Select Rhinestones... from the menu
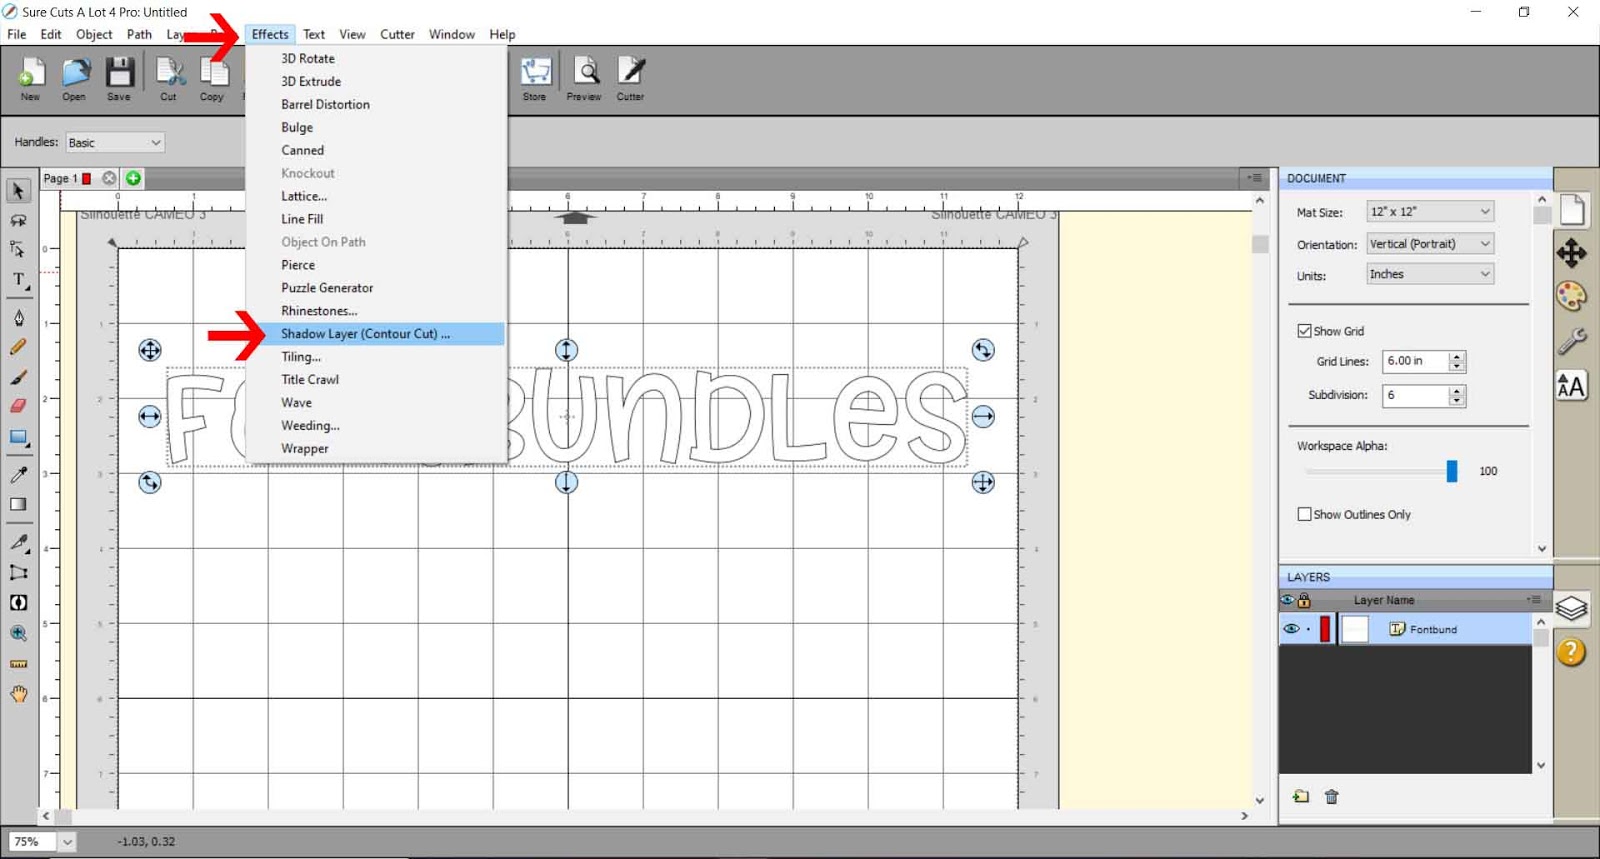Image resolution: width=1600 pixels, height=859 pixels. pos(376,311)
